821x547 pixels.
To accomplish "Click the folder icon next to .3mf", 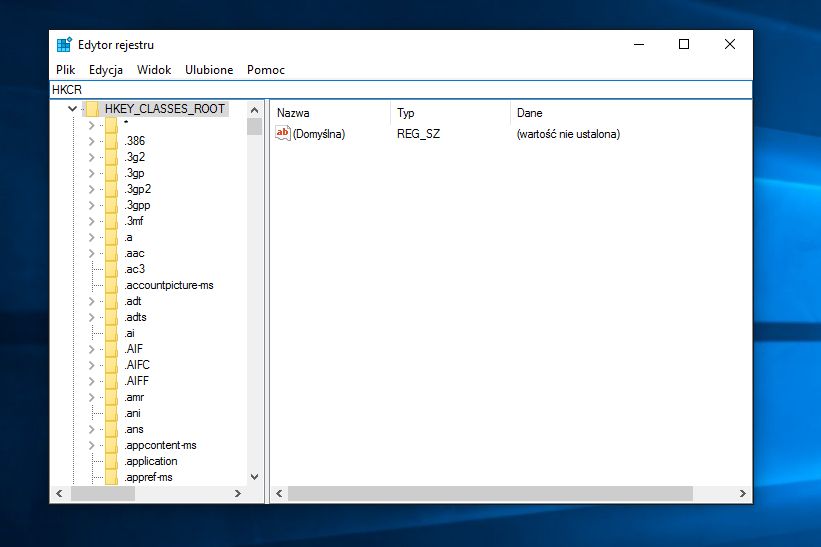I will click(111, 221).
